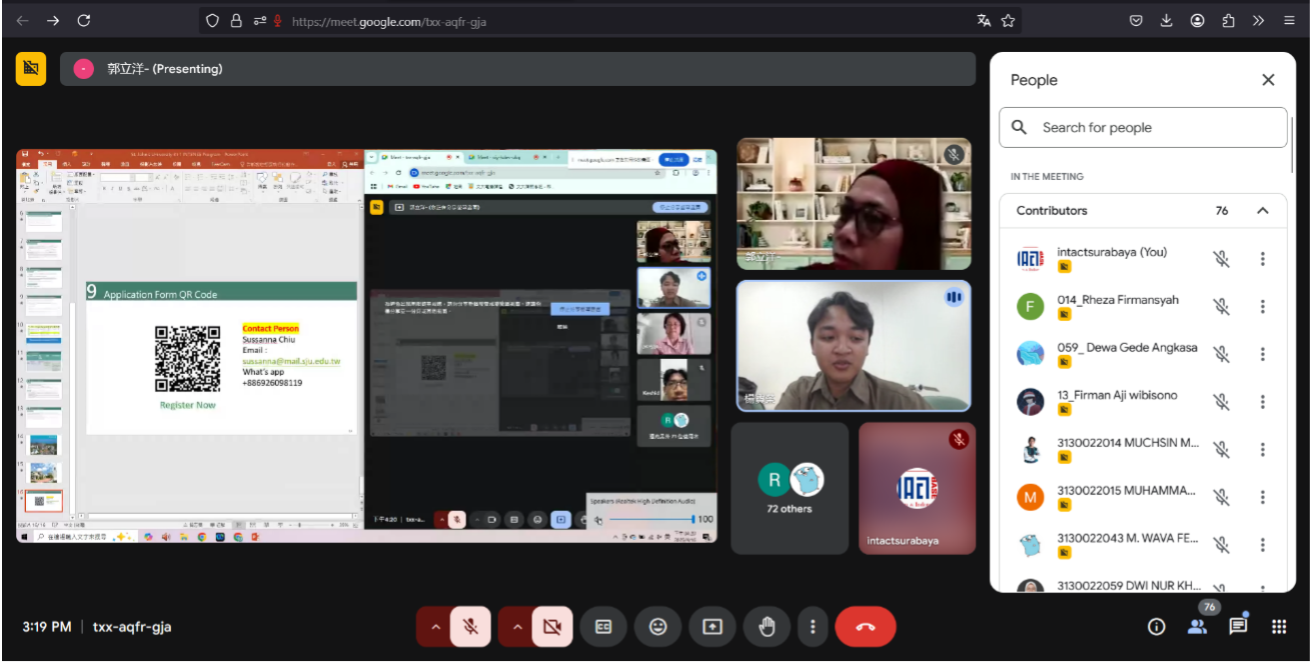Open meeting details info icon
The height and width of the screenshot is (666, 1313).
(x=1156, y=627)
